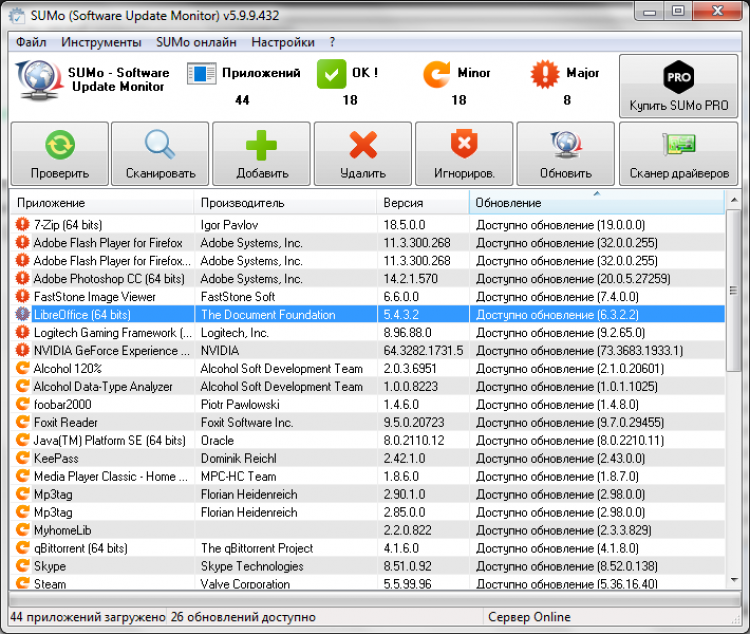Click the update cell showing (6.3.2.2)
The image size is (750, 634).
557,314
